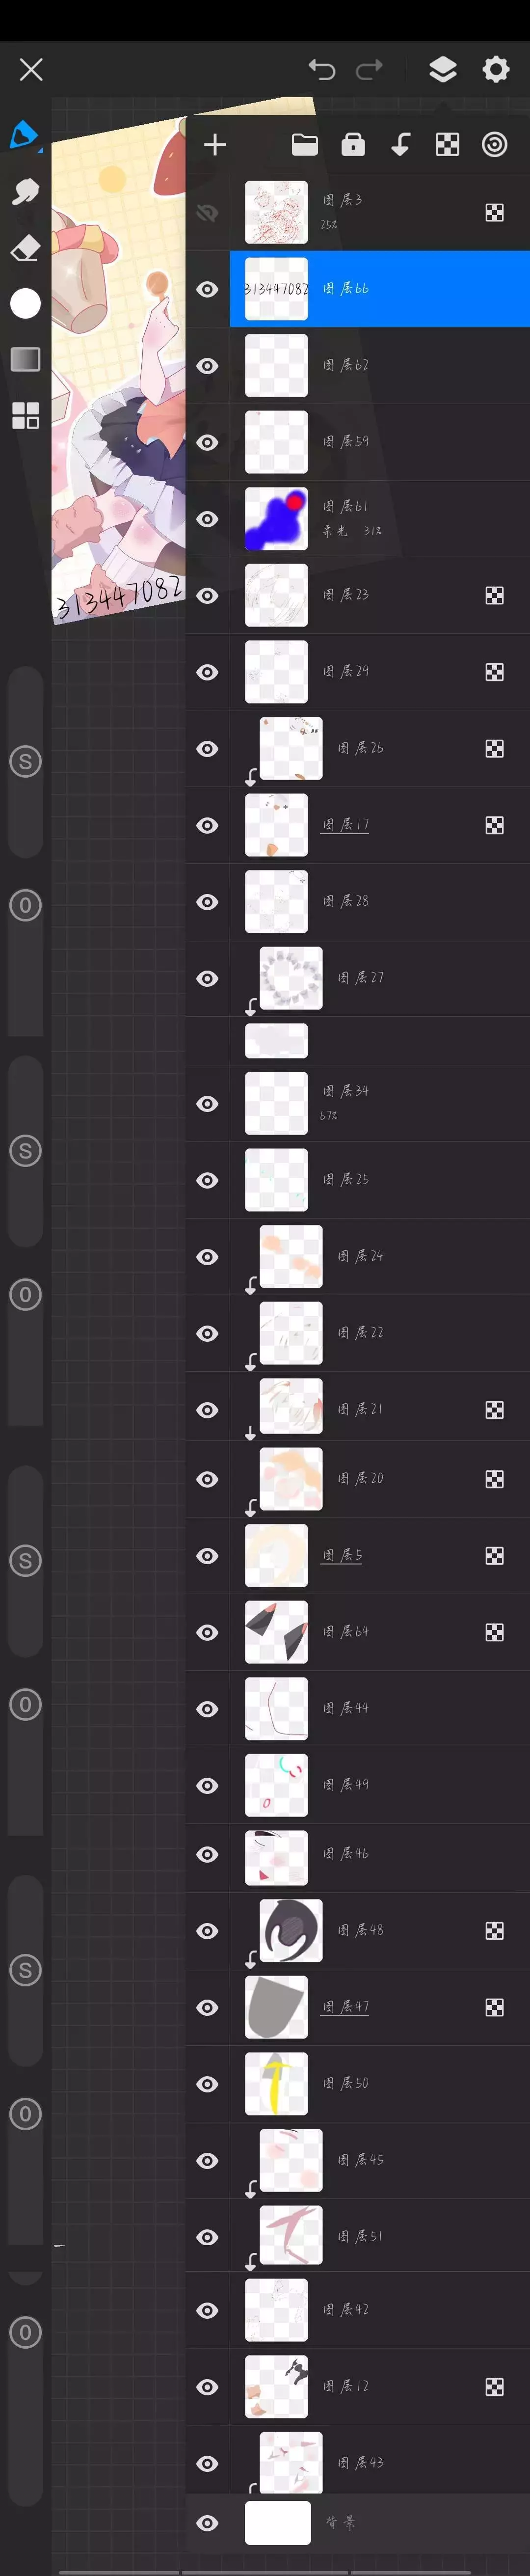
Task: Hide the 背景 background layer
Action: (x=207, y=2523)
